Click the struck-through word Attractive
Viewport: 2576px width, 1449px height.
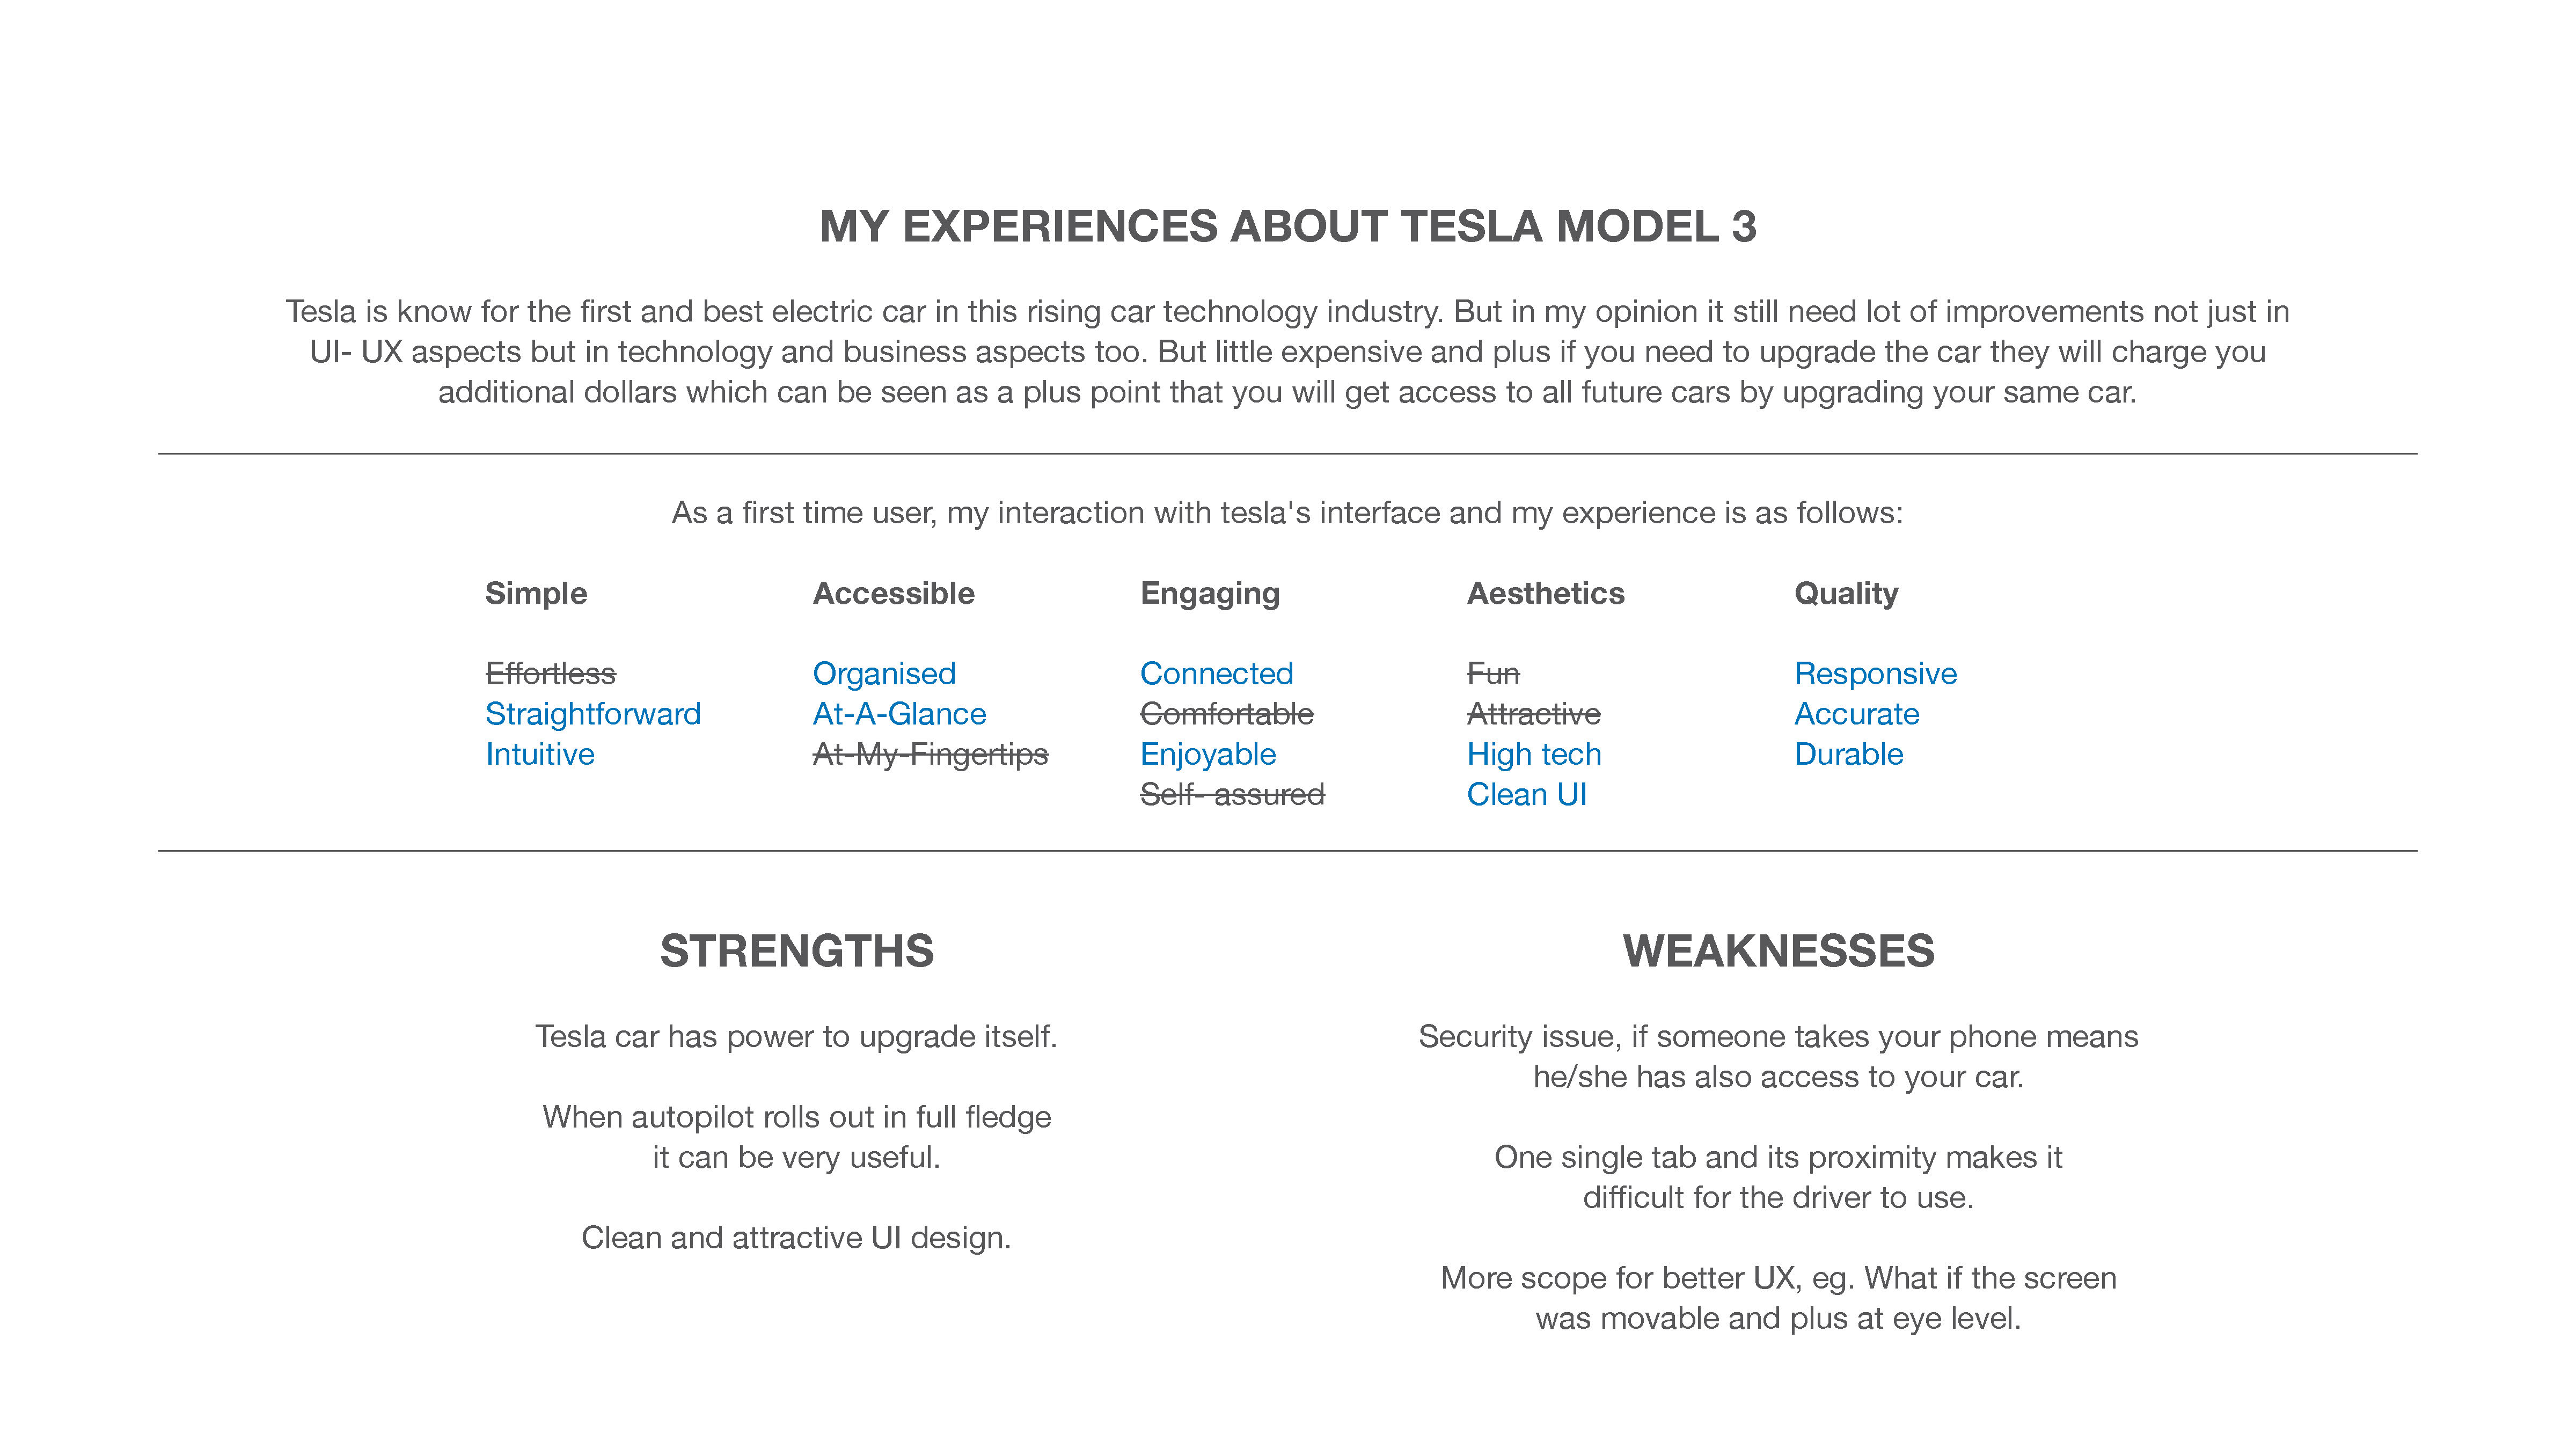[x=1533, y=714]
